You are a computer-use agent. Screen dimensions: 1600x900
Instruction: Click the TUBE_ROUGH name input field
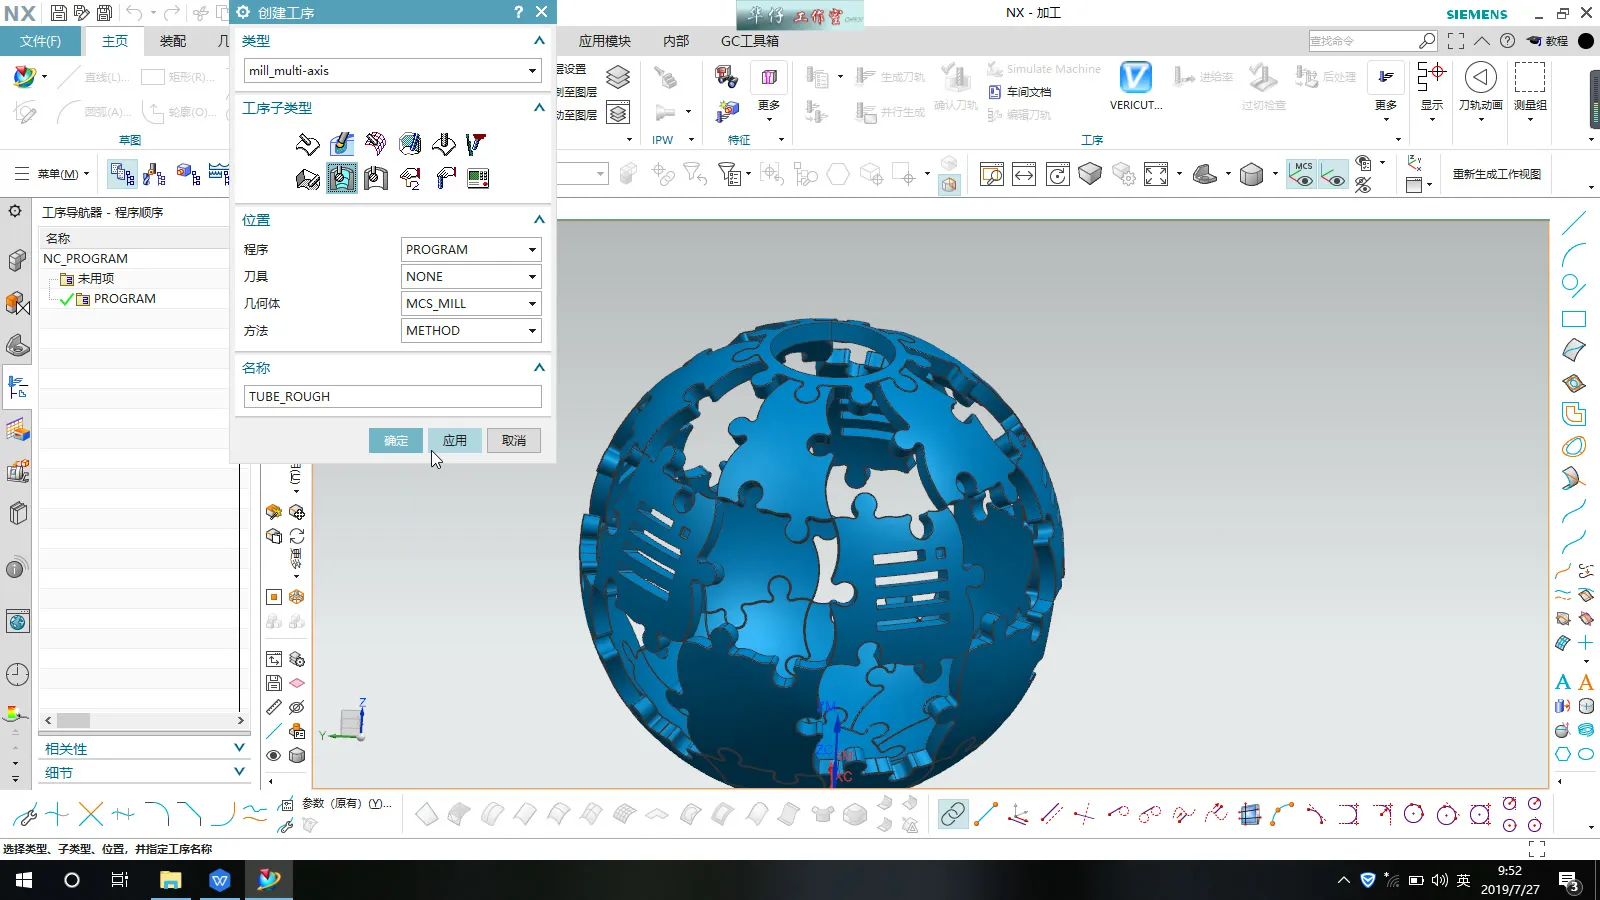tap(392, 397)
